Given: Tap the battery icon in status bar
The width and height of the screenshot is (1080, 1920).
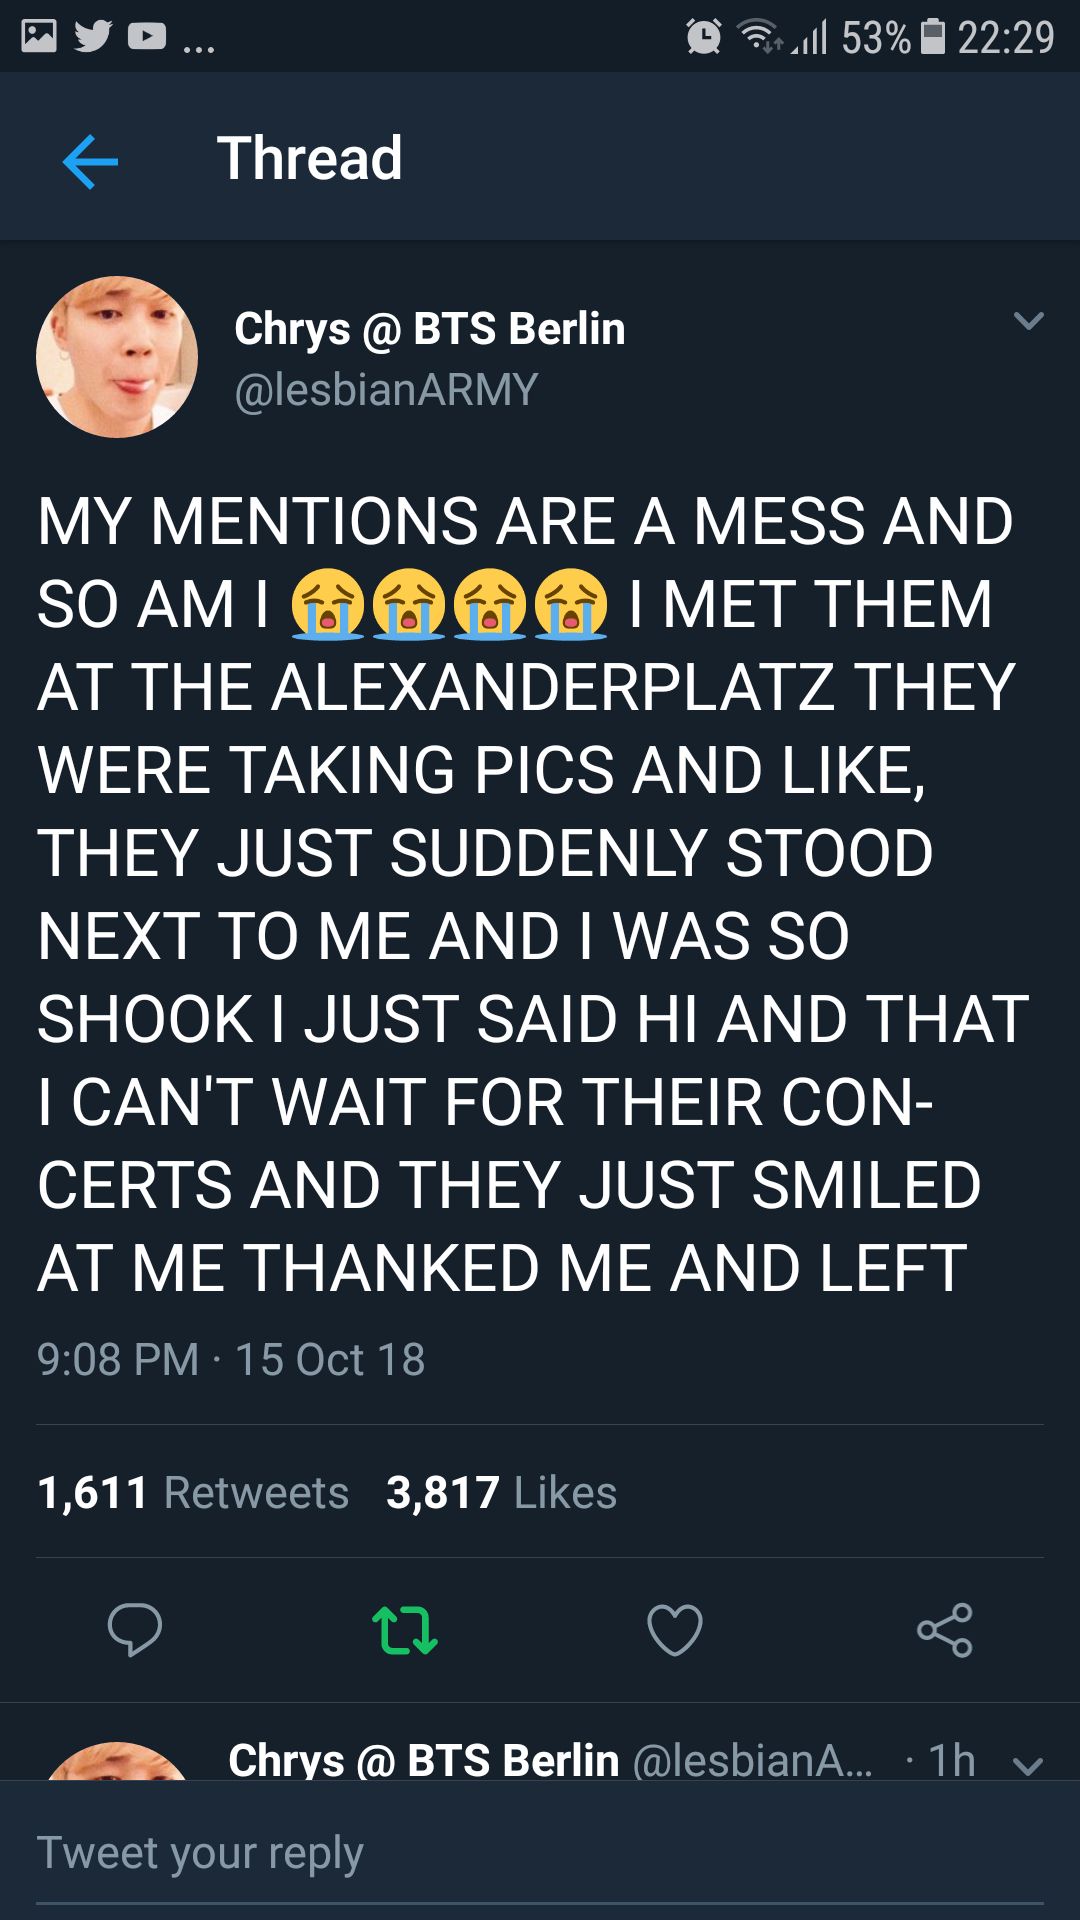Looking at the screenshot, I should click(x=932, y=37).
